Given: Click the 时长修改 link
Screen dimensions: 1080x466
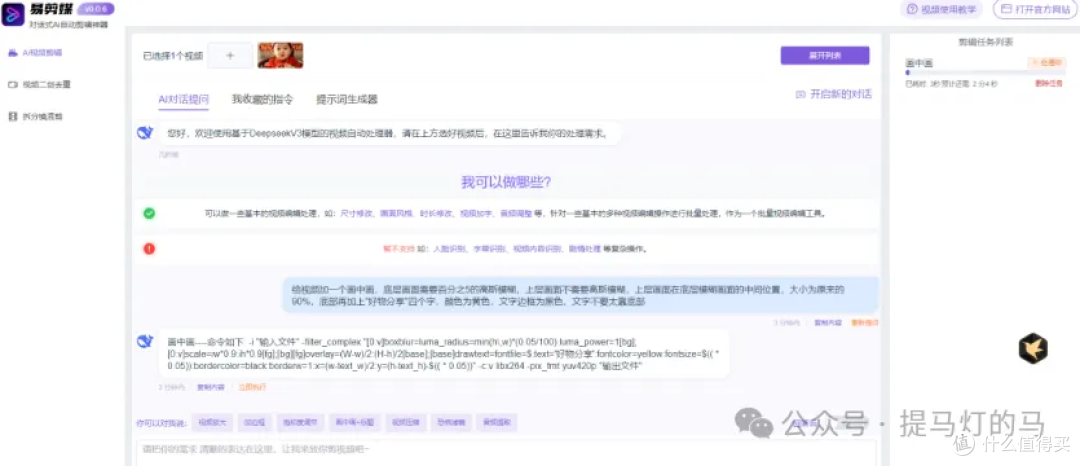Looking at the screenshot, I should click(x=435, y=214).
